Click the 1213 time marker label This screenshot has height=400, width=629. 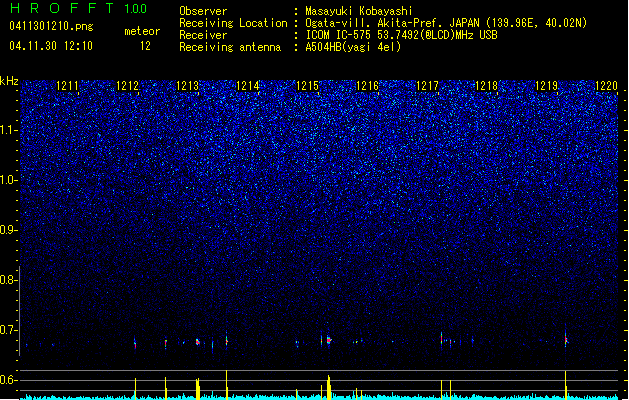coord(187,86)
